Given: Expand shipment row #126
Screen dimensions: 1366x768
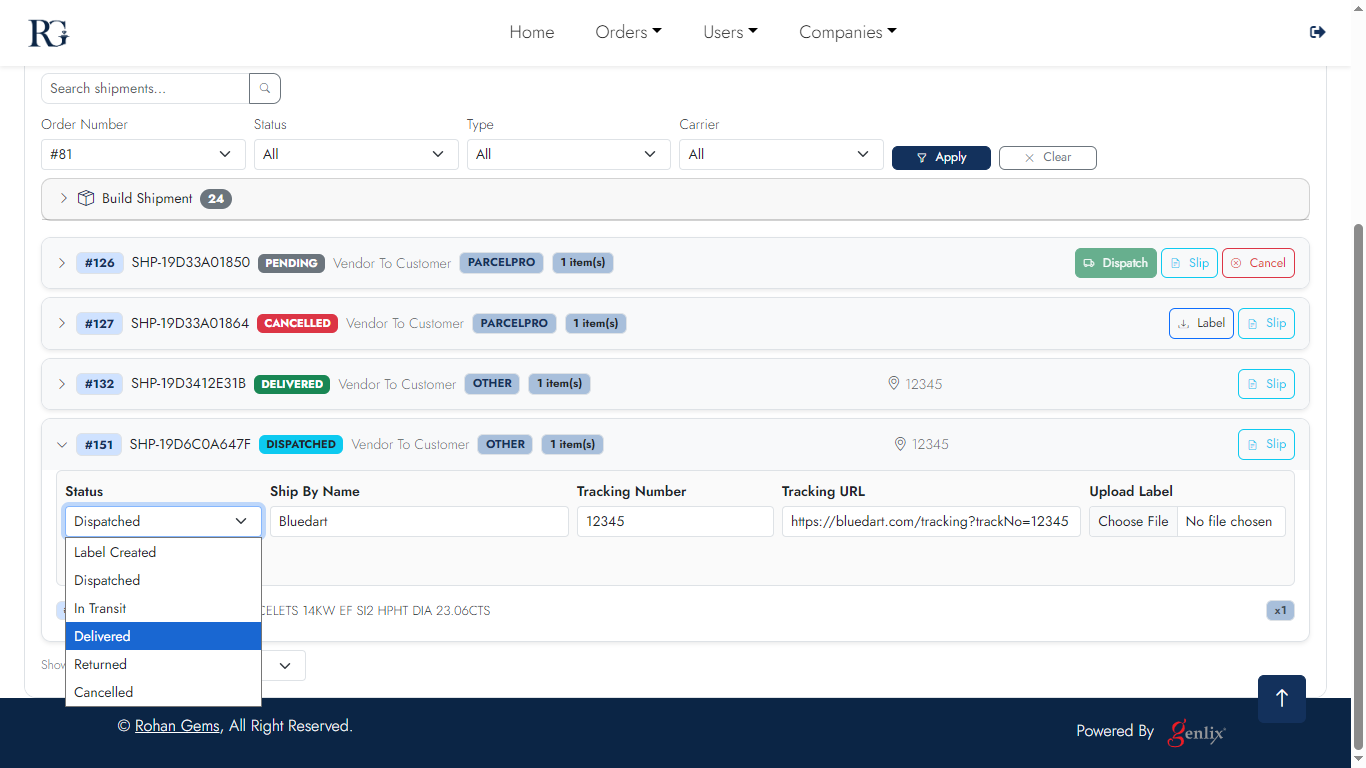Looking at the screenshot, I should click(61, 263).
